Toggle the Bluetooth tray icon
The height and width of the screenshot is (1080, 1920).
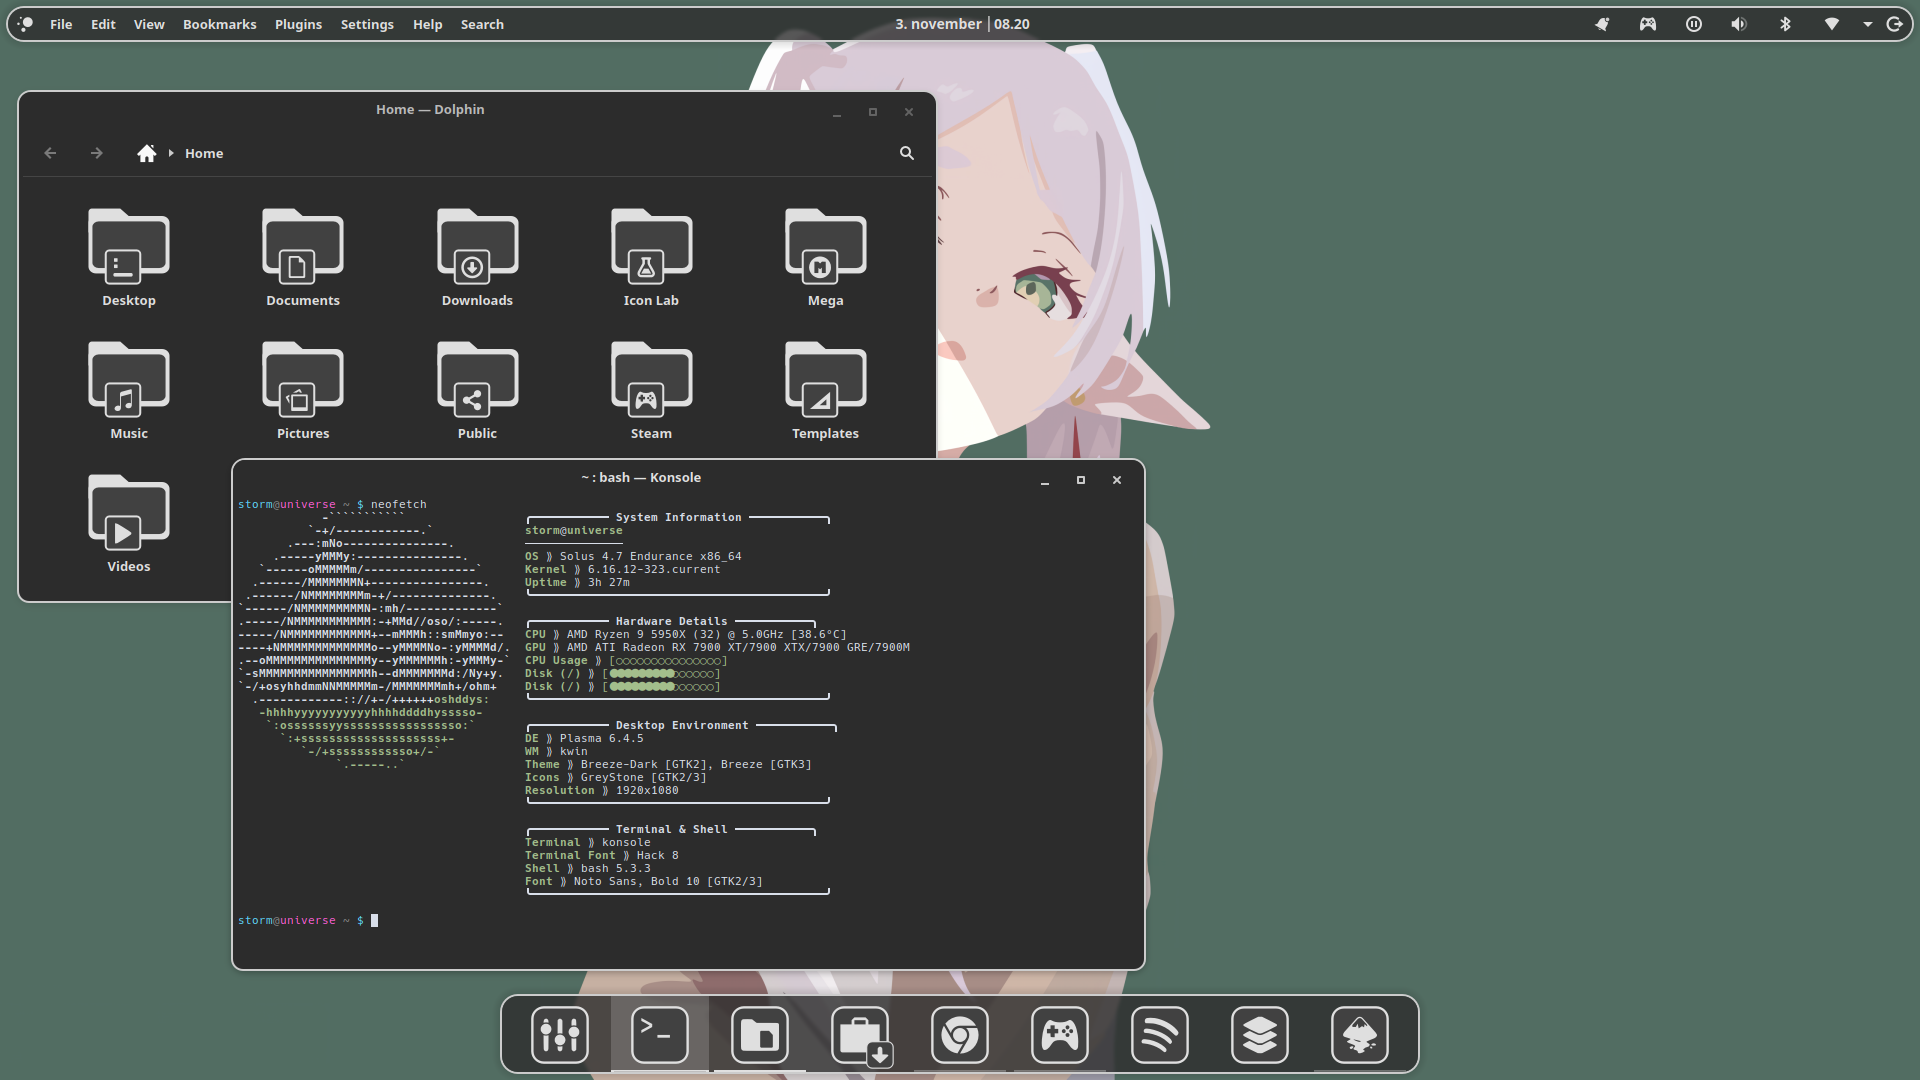coord(1785,24)
